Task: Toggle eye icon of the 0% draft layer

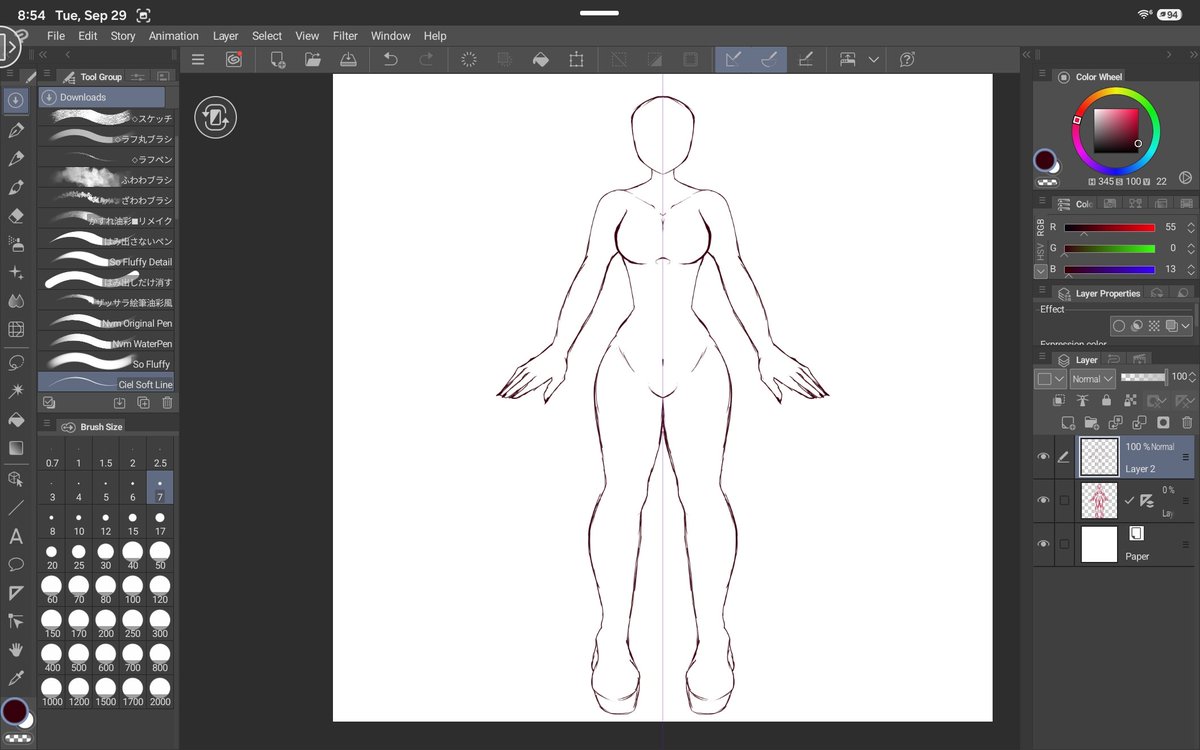Action: pos(1043,500)
